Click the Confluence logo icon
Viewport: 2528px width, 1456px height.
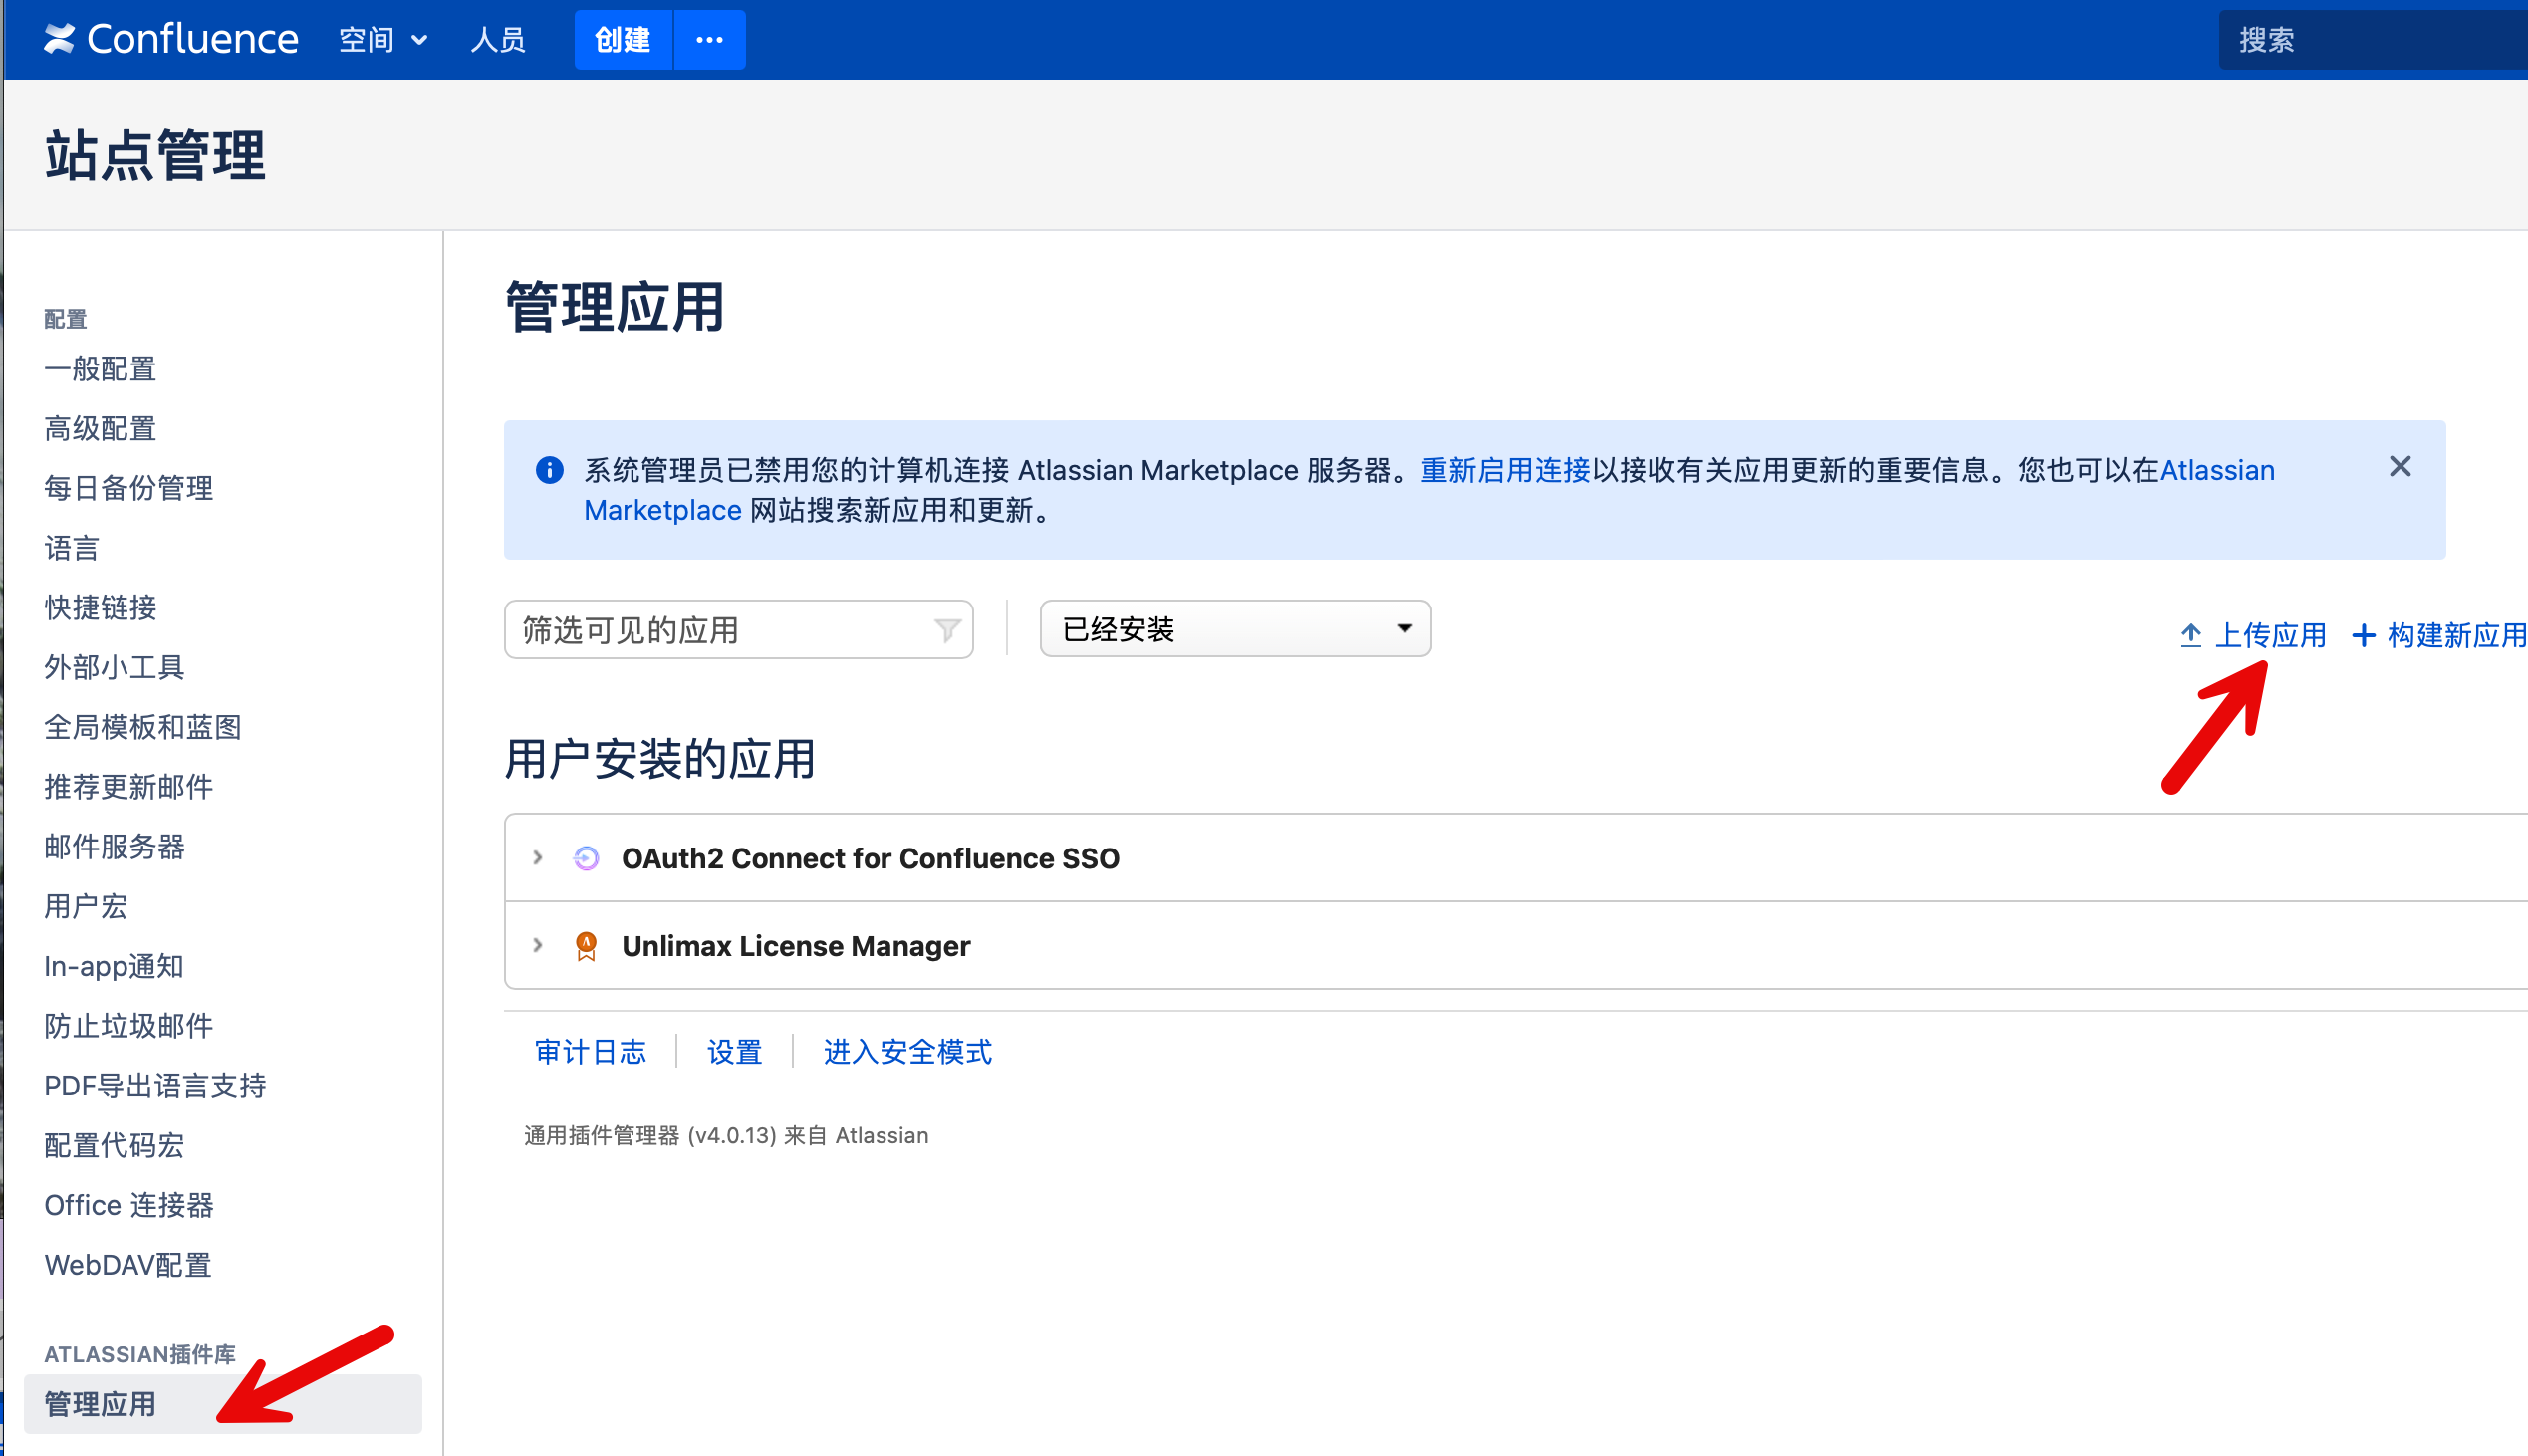coord(59,40)
